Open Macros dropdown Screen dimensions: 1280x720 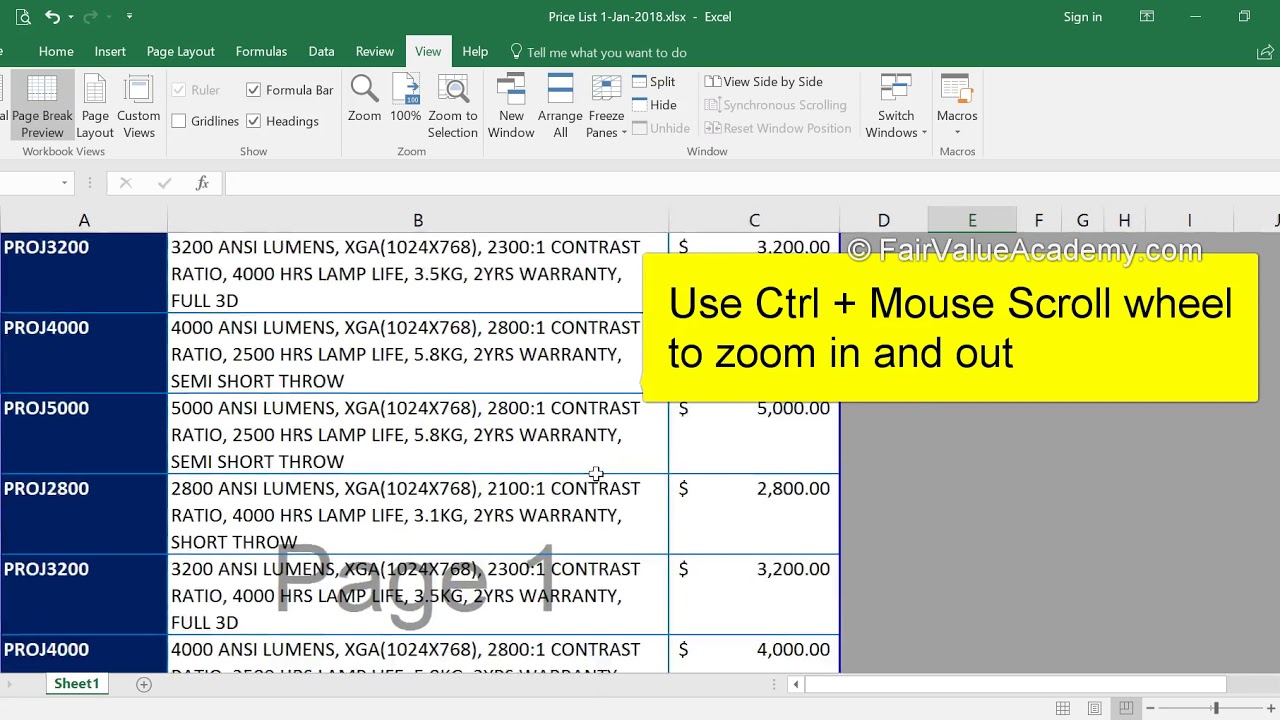957,106
